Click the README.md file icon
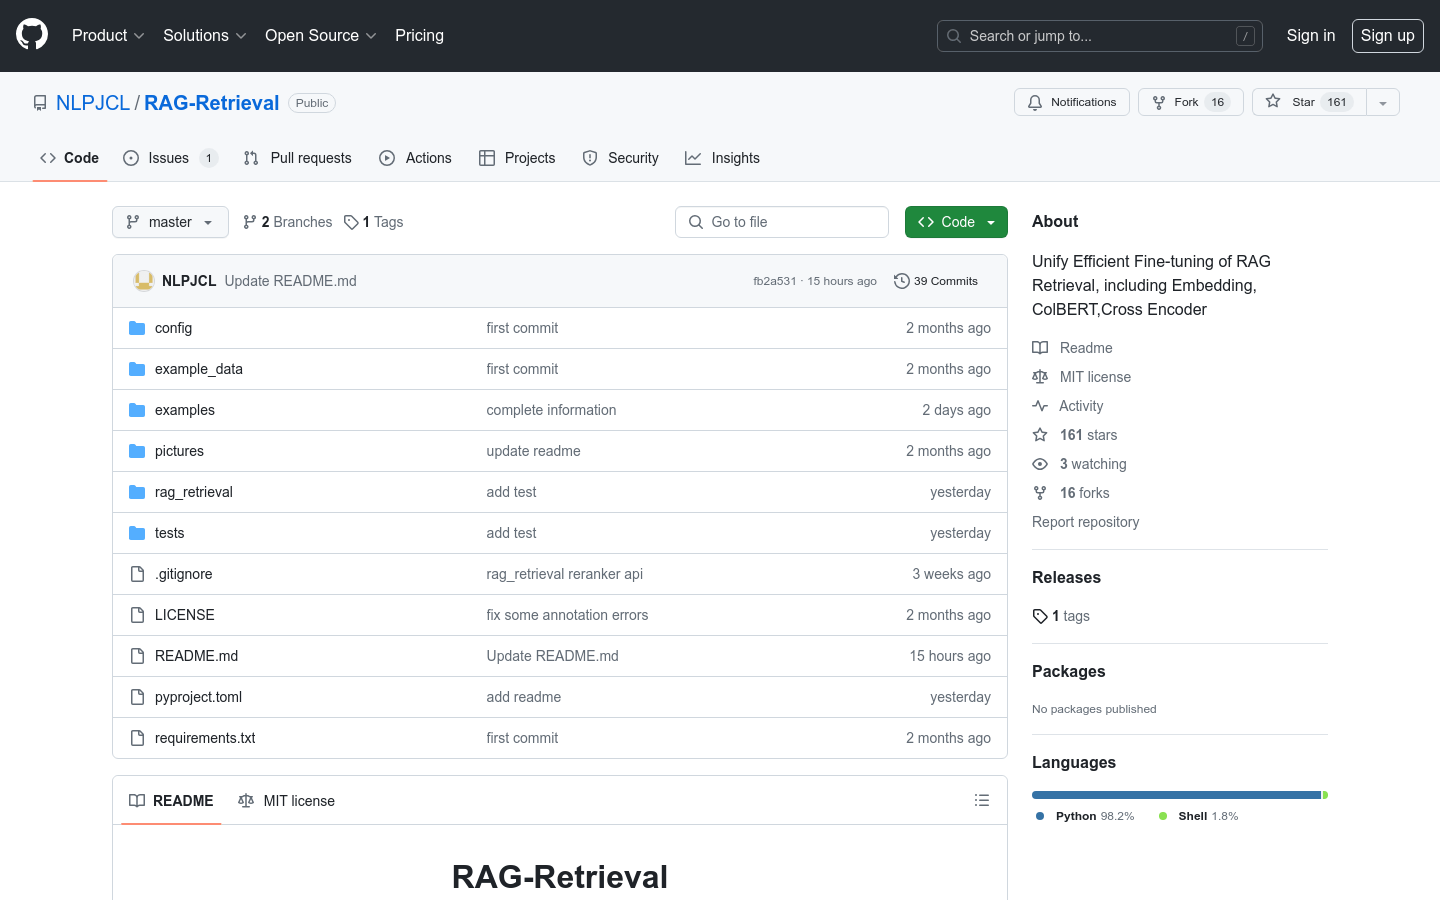The image size is (1440, 900). coord(137,656)
